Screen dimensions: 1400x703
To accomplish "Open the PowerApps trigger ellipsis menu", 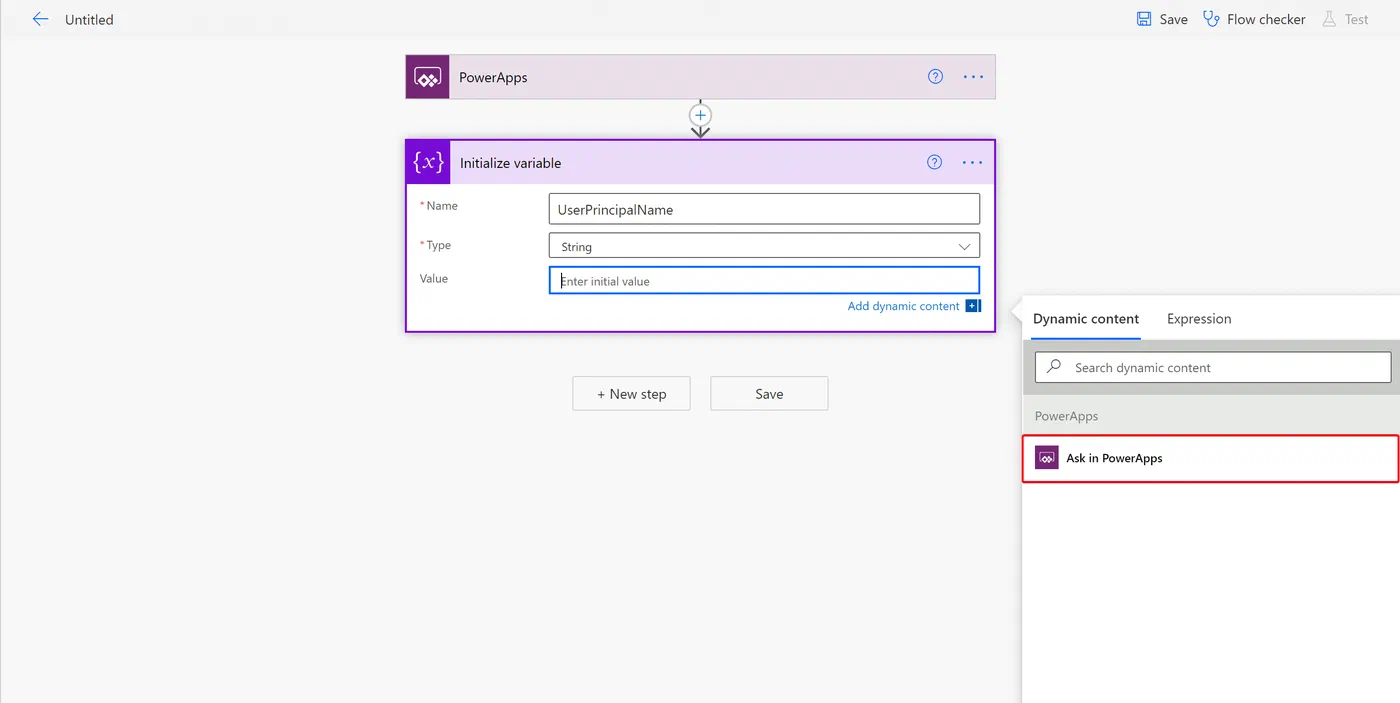I will coord(973,76).
